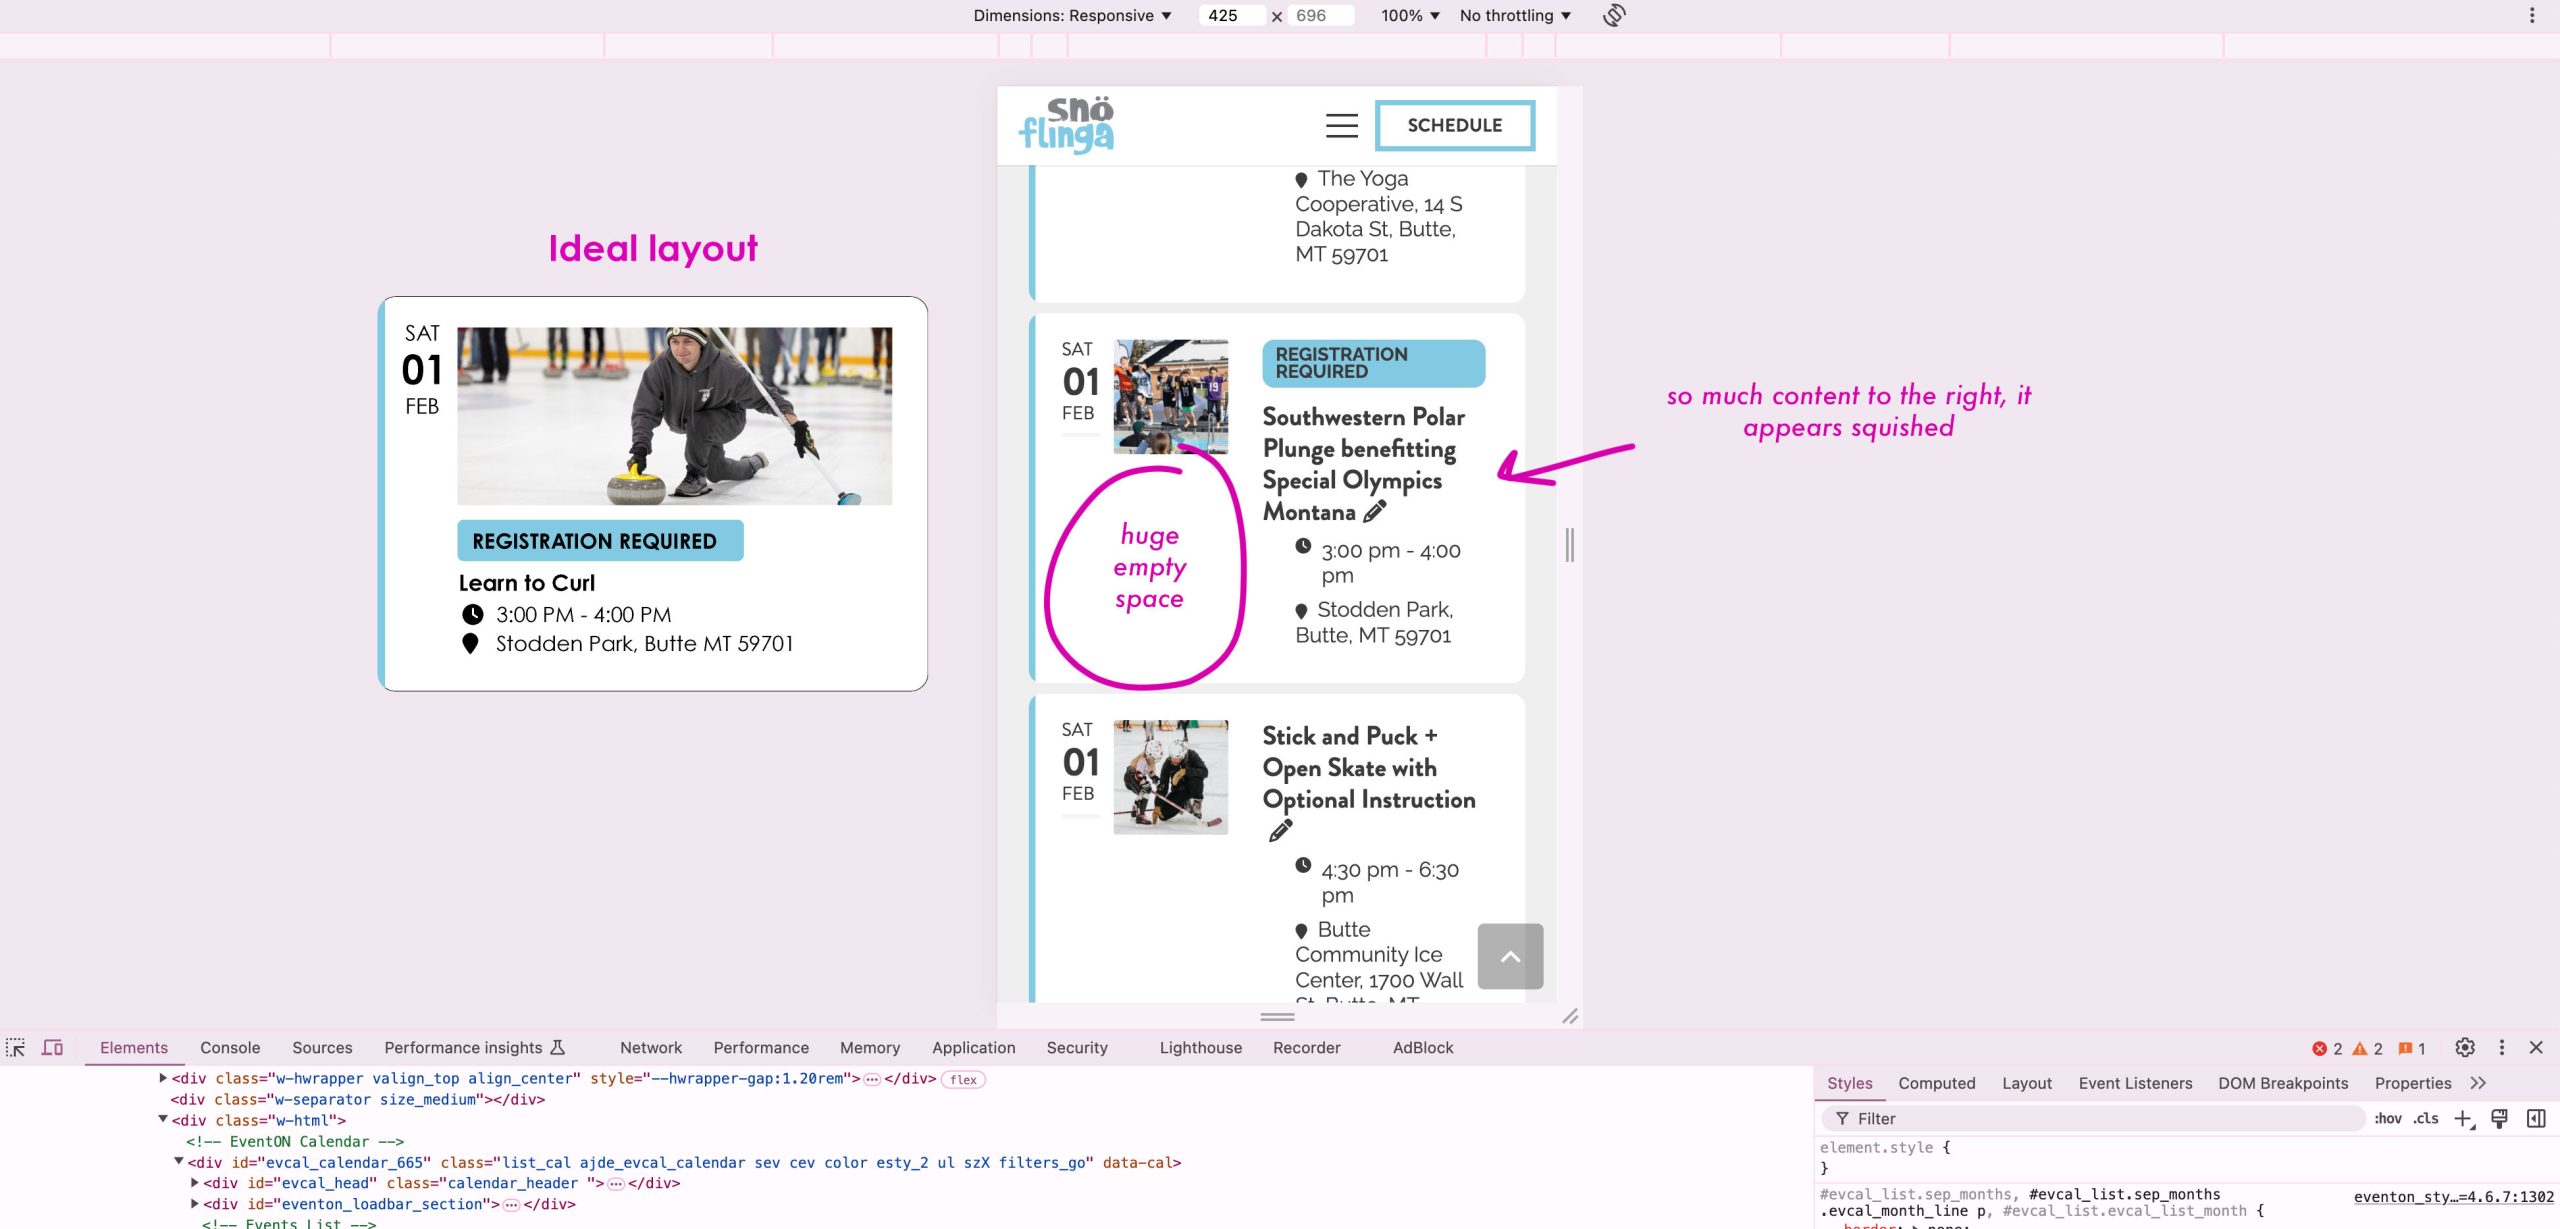
Task: Open the 100% zoom dropdown
Action: (1410, 15)
